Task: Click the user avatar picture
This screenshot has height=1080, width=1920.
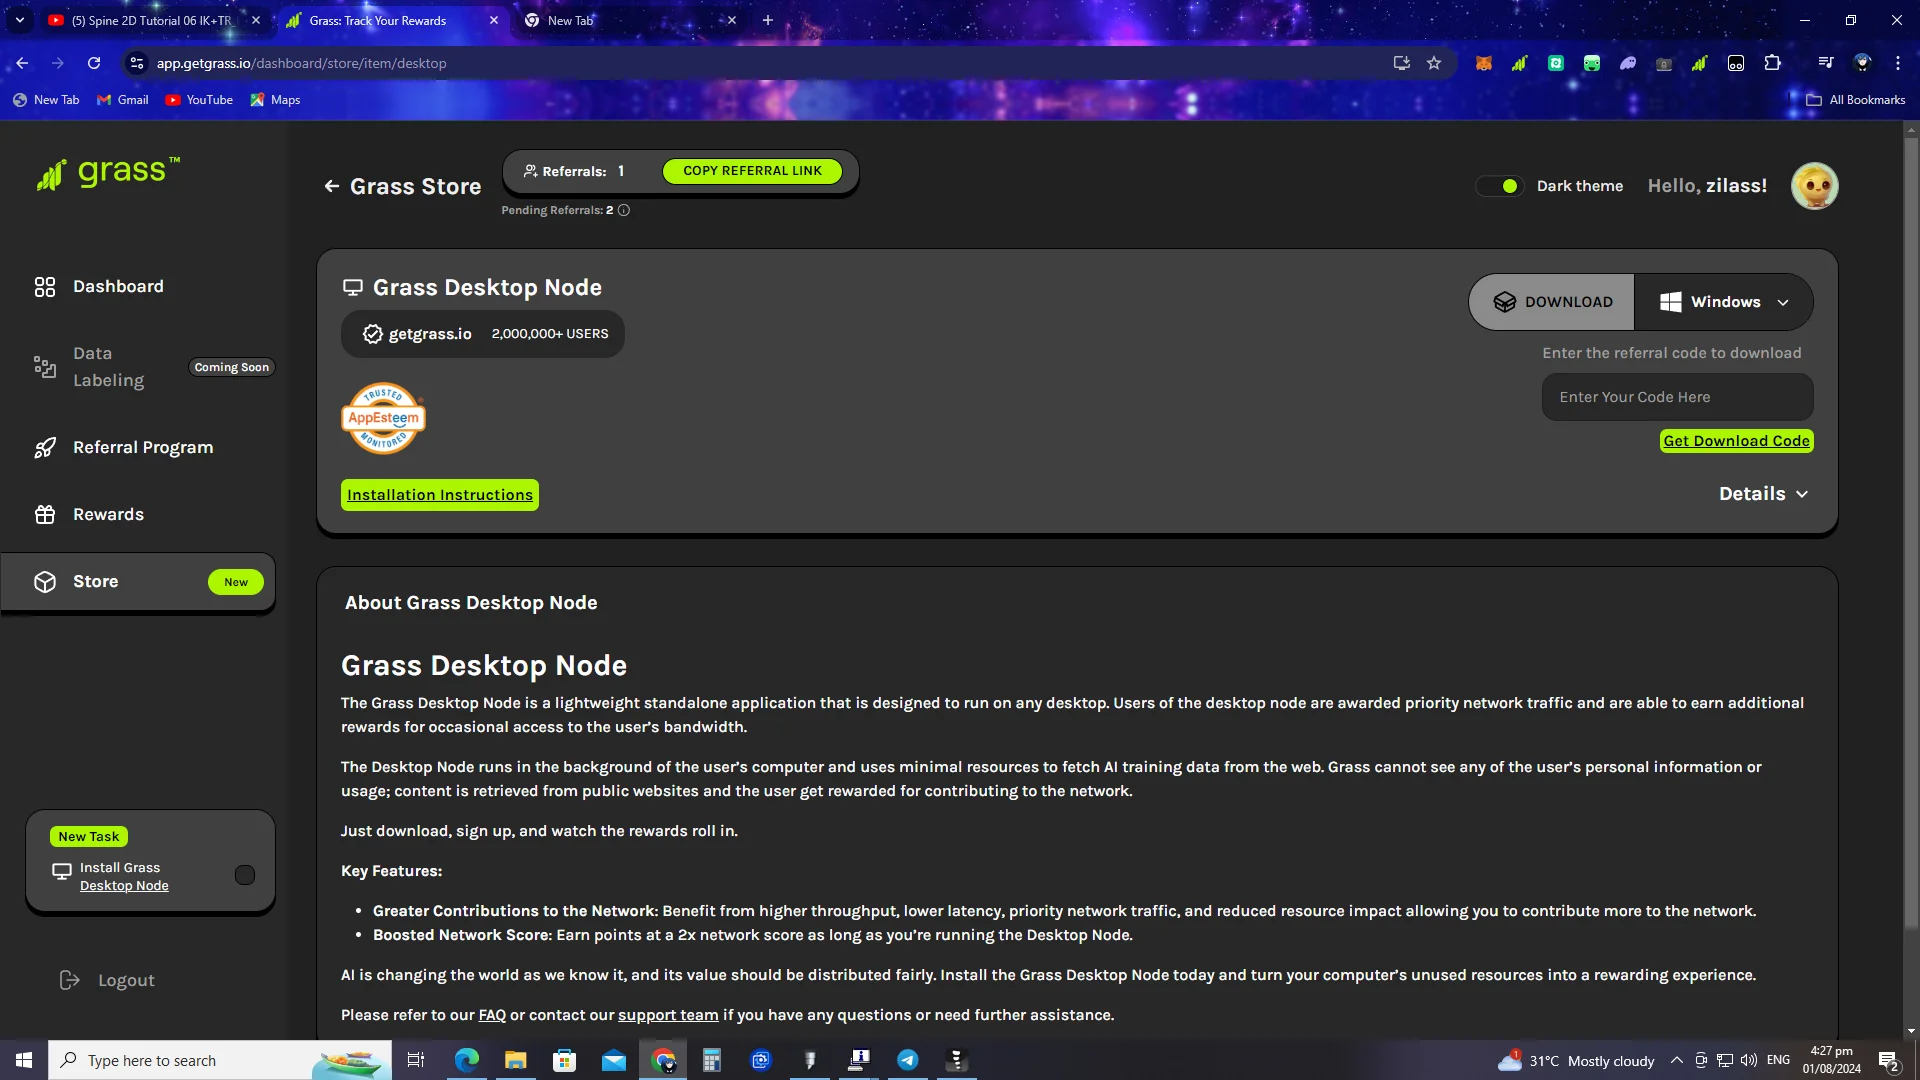Action: tap(1814, 186)
